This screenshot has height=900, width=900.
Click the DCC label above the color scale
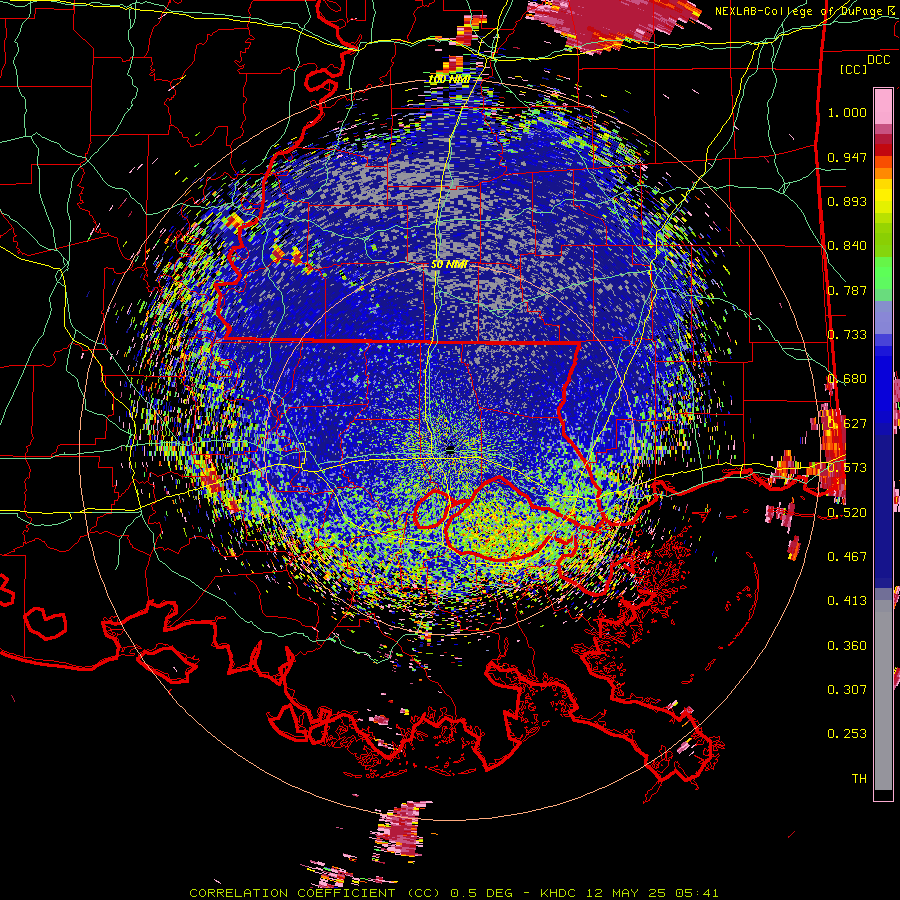tap(878, 60)
